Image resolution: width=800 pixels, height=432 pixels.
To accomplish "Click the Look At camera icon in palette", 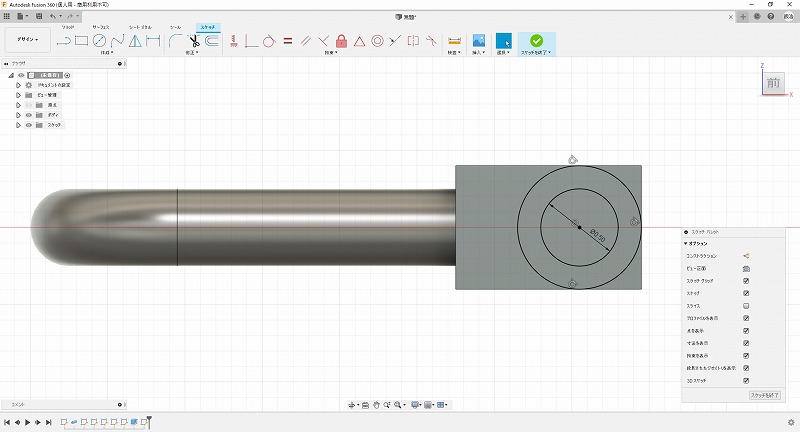I will tap(746, 268).
